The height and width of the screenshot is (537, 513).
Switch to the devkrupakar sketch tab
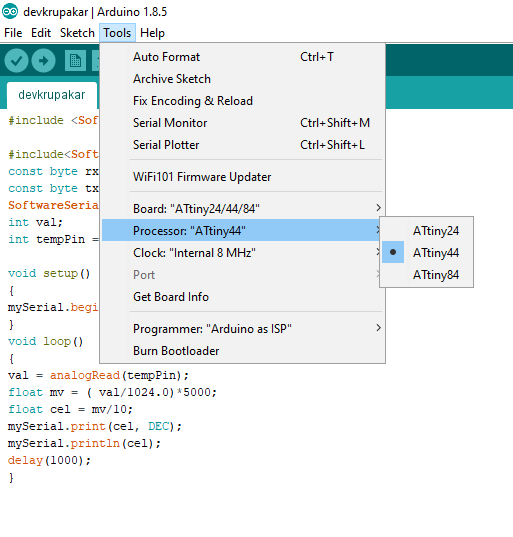[x=52, y=95]
